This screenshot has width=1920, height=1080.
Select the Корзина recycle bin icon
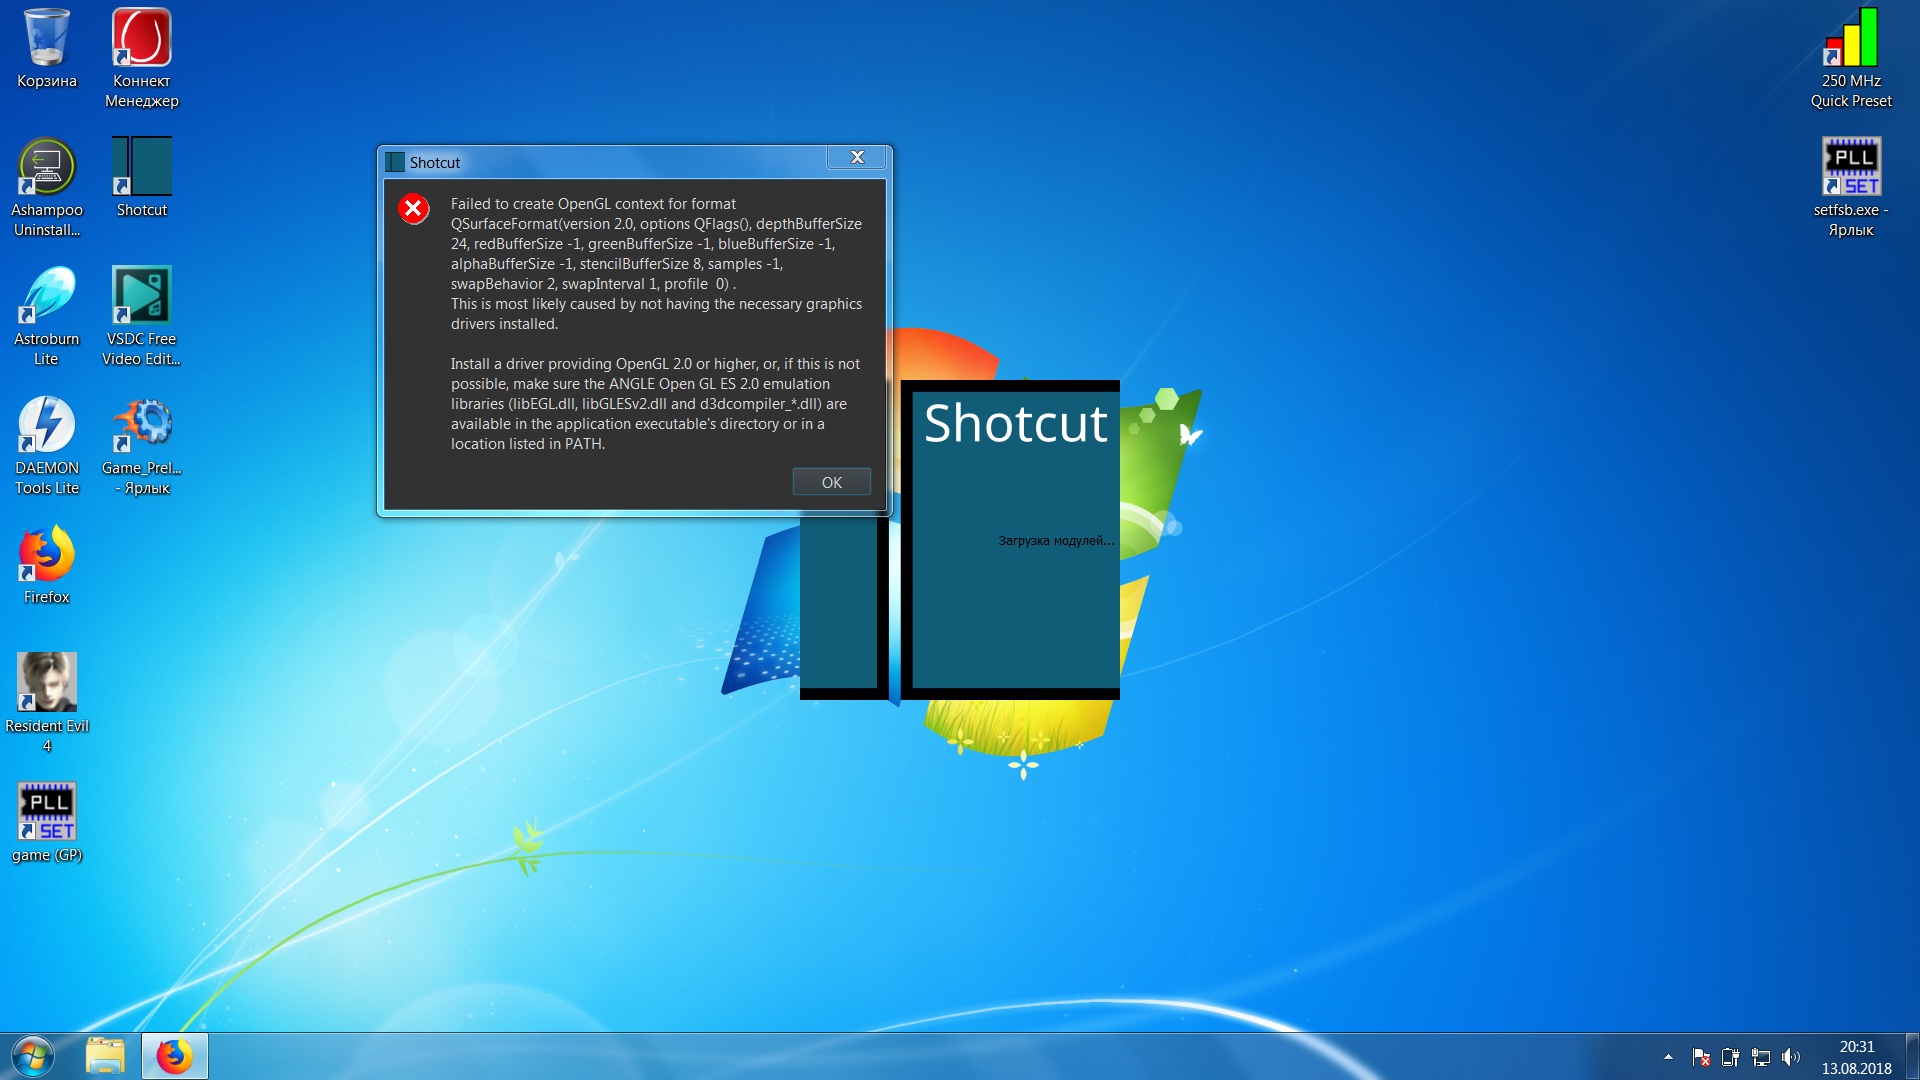(46, 39)
